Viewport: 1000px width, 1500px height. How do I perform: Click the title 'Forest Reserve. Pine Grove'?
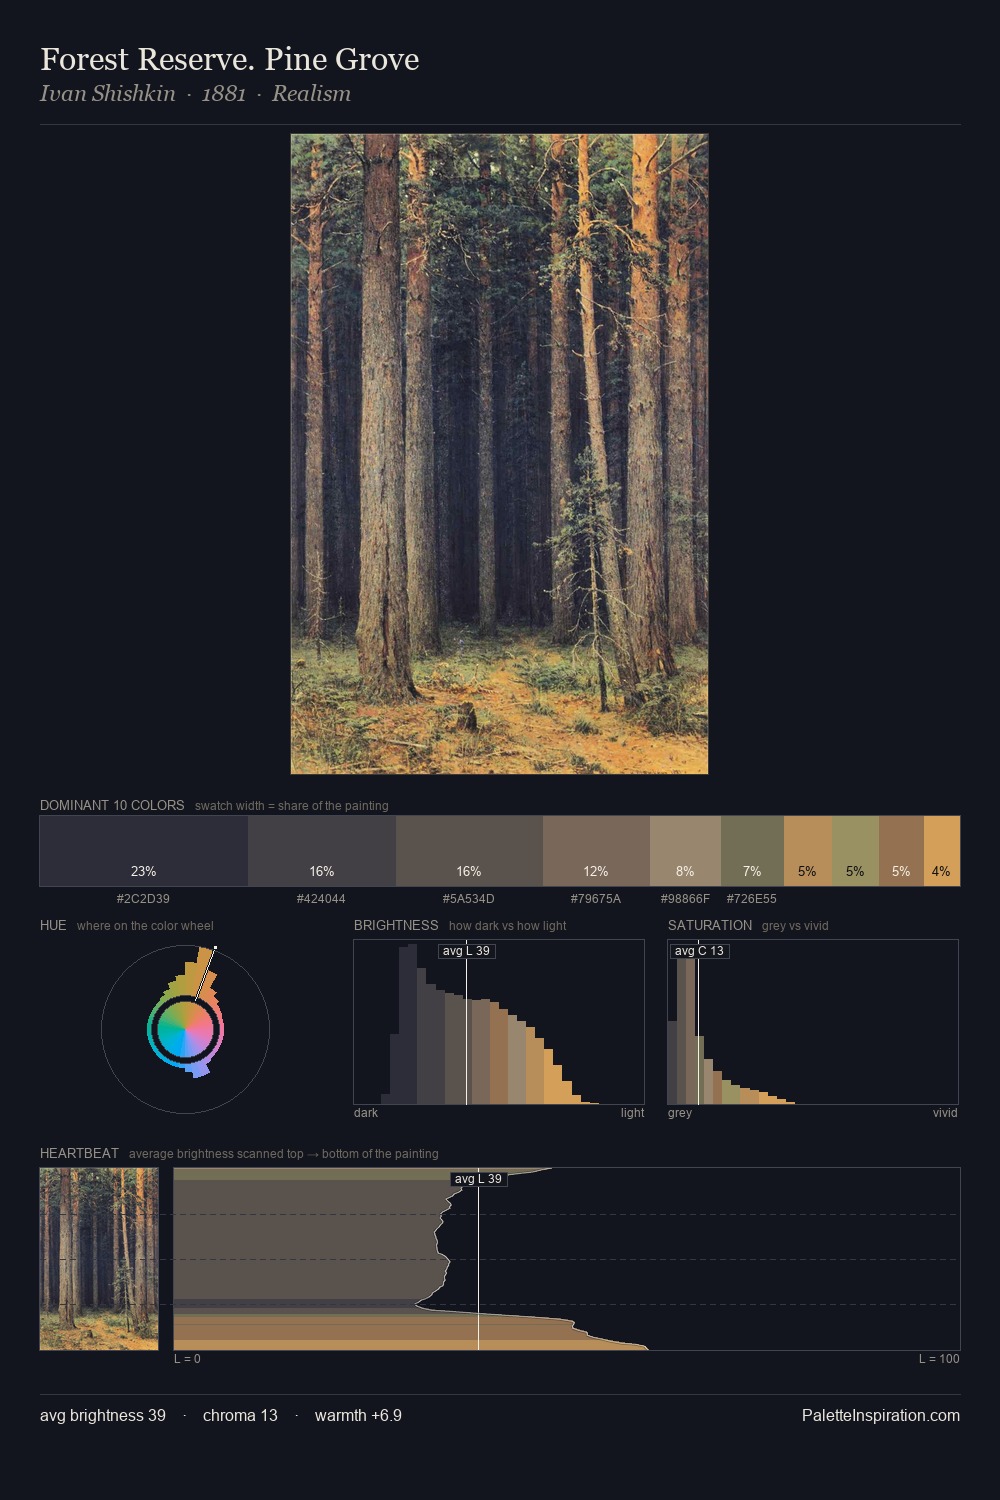coord(230,59)
